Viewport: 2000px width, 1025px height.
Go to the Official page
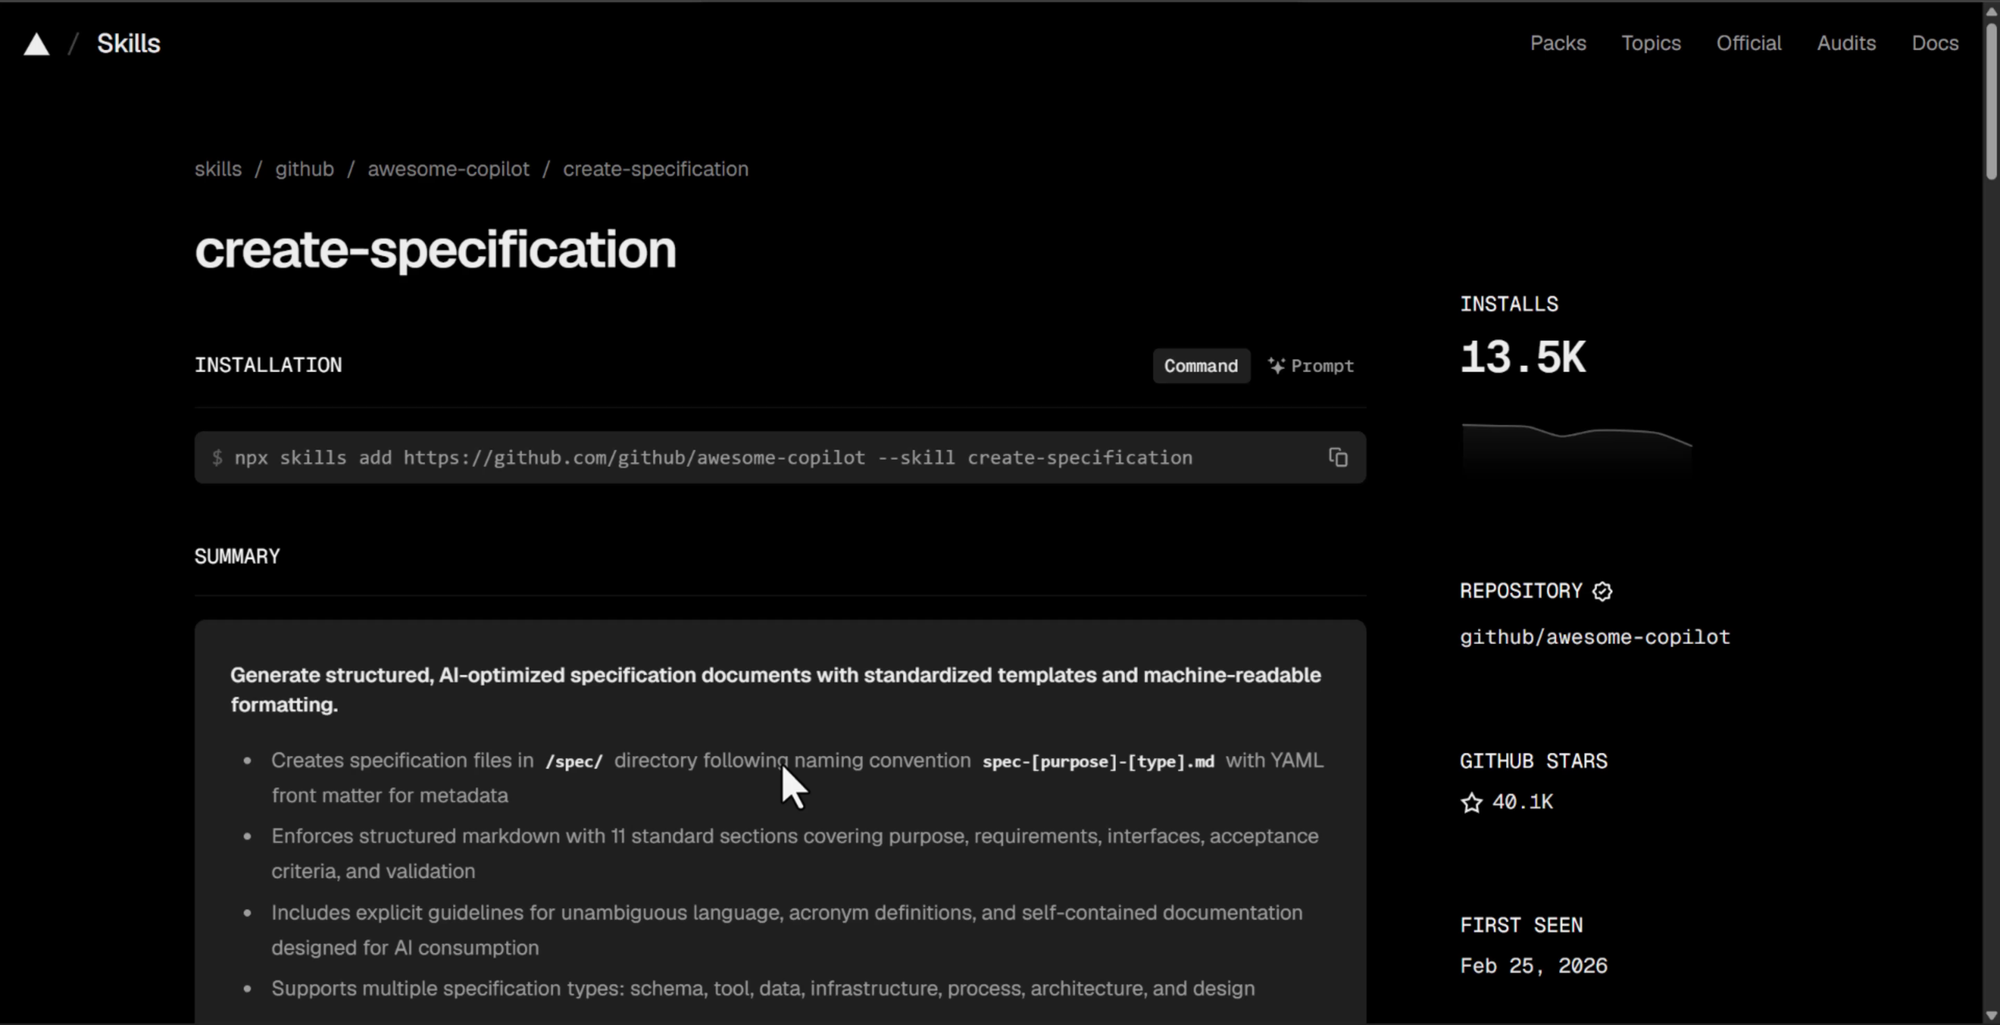click(1749, 43)
